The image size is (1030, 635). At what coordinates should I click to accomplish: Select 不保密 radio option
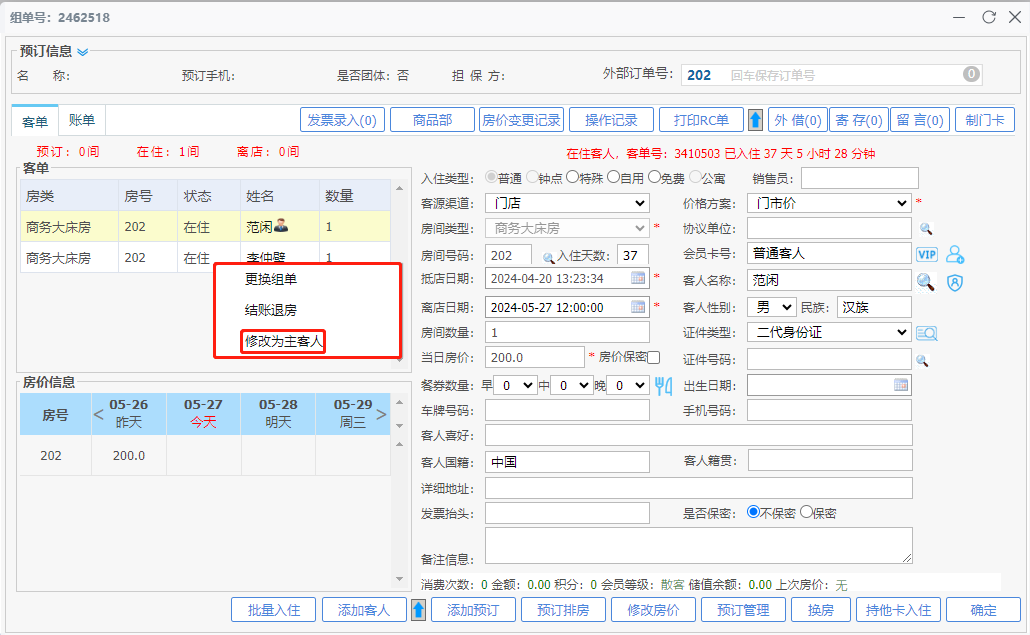click(x=753, y=512)
